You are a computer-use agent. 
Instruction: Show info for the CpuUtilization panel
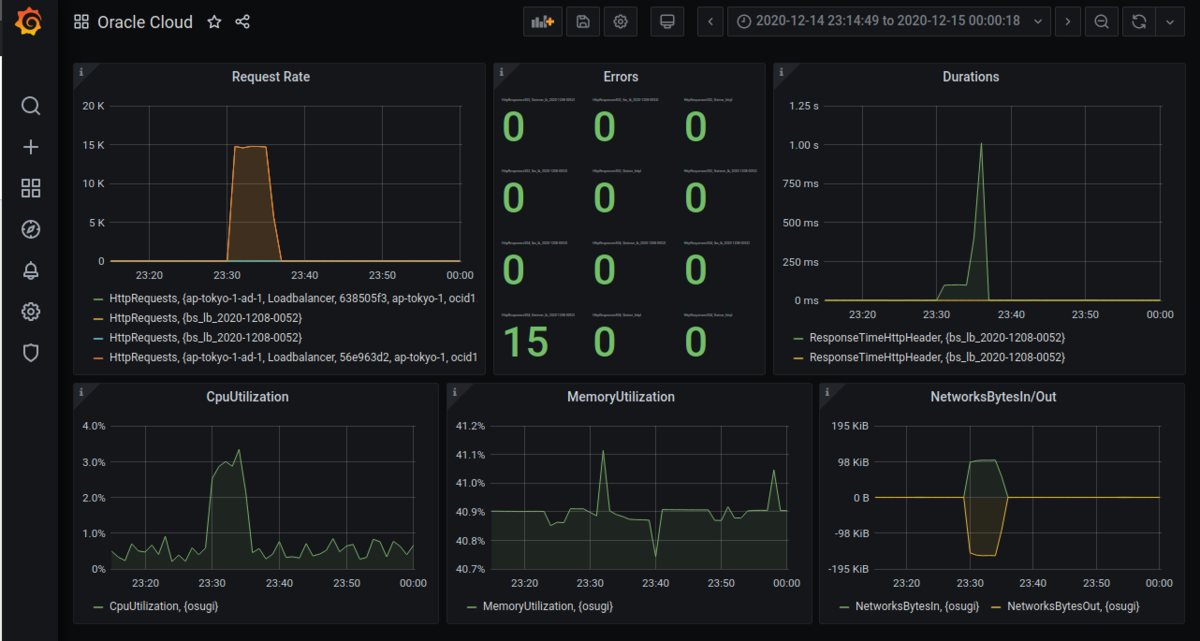coord(81,392)
